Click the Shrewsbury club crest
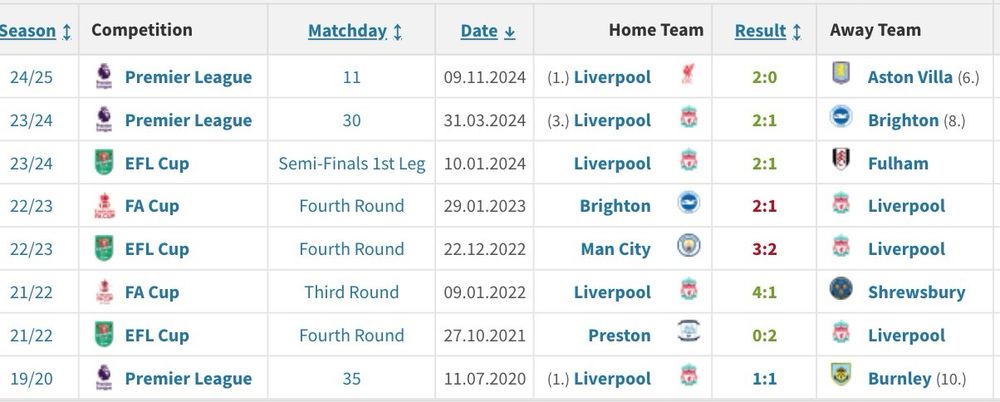The height and width of the screenshot is (402, 1000). click(x=841, y=291)
